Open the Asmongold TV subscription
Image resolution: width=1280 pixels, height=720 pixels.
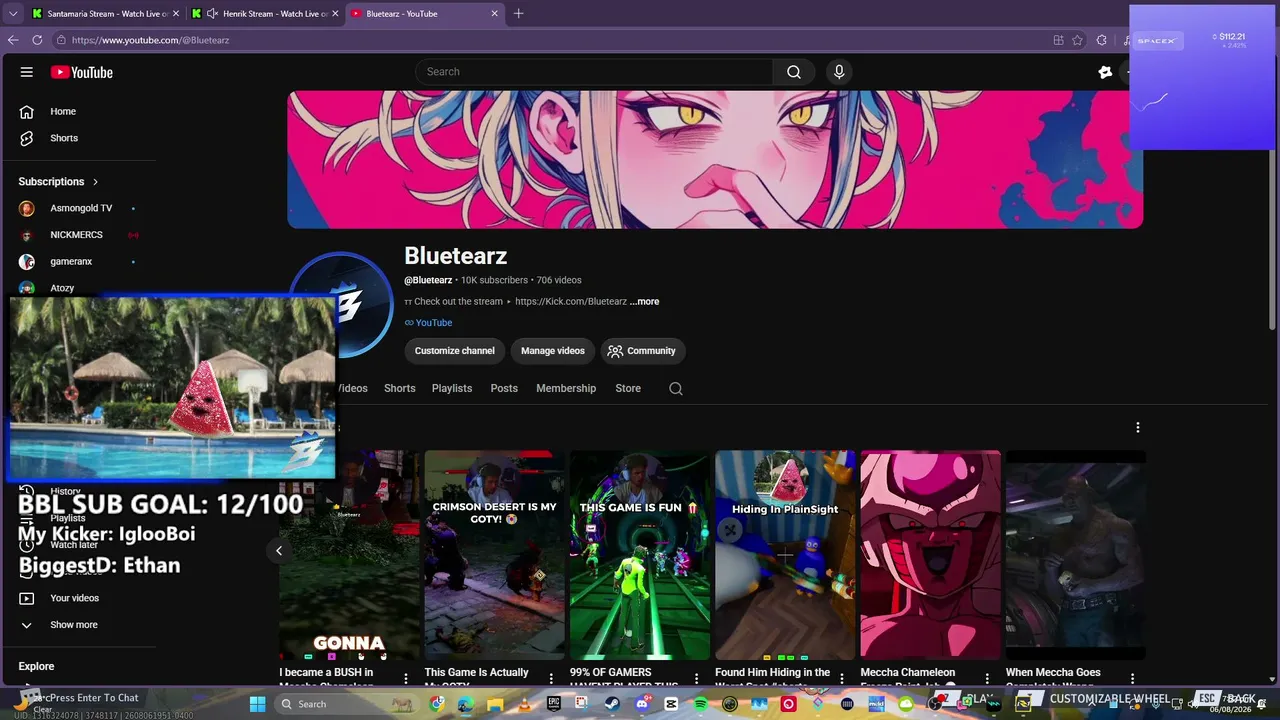(x=79, y=208)
